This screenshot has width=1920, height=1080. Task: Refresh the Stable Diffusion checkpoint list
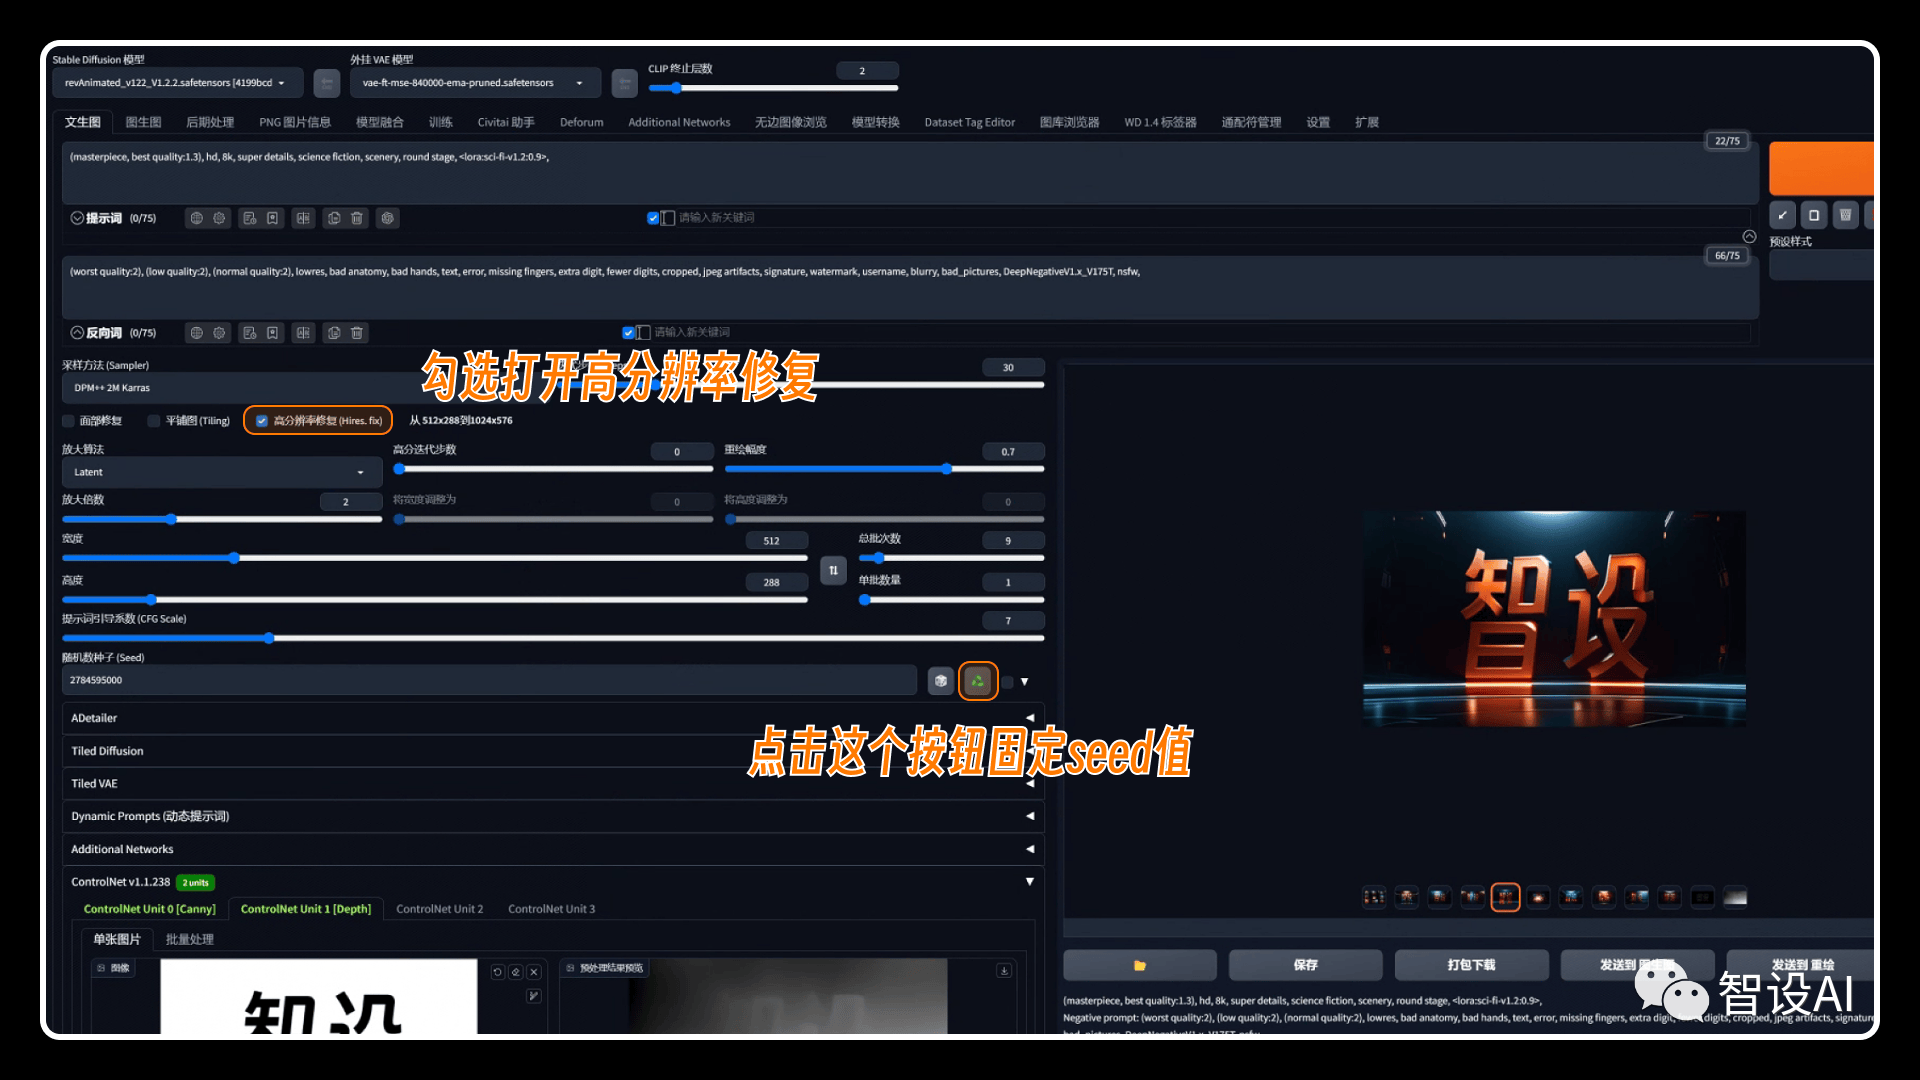click(x=326, y=83)
